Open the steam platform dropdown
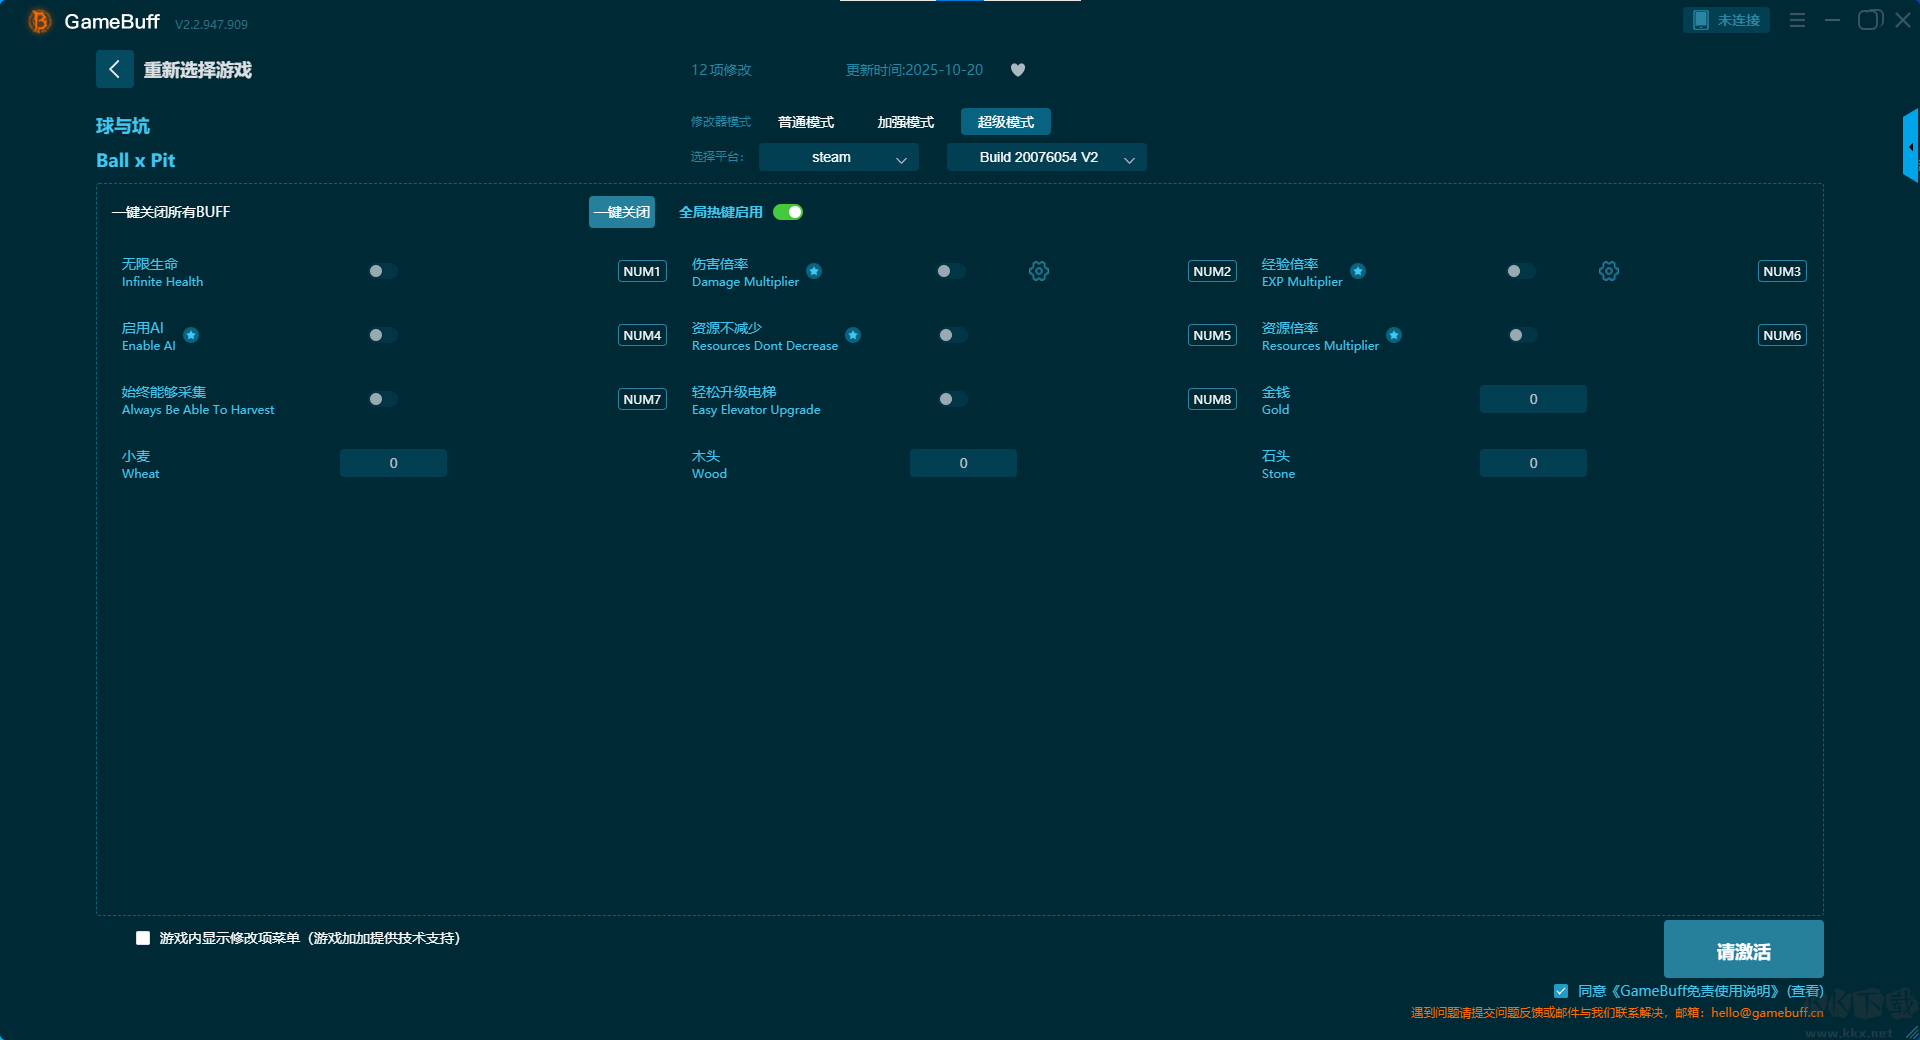The image size is (1920, 1040). click(838, 157)
